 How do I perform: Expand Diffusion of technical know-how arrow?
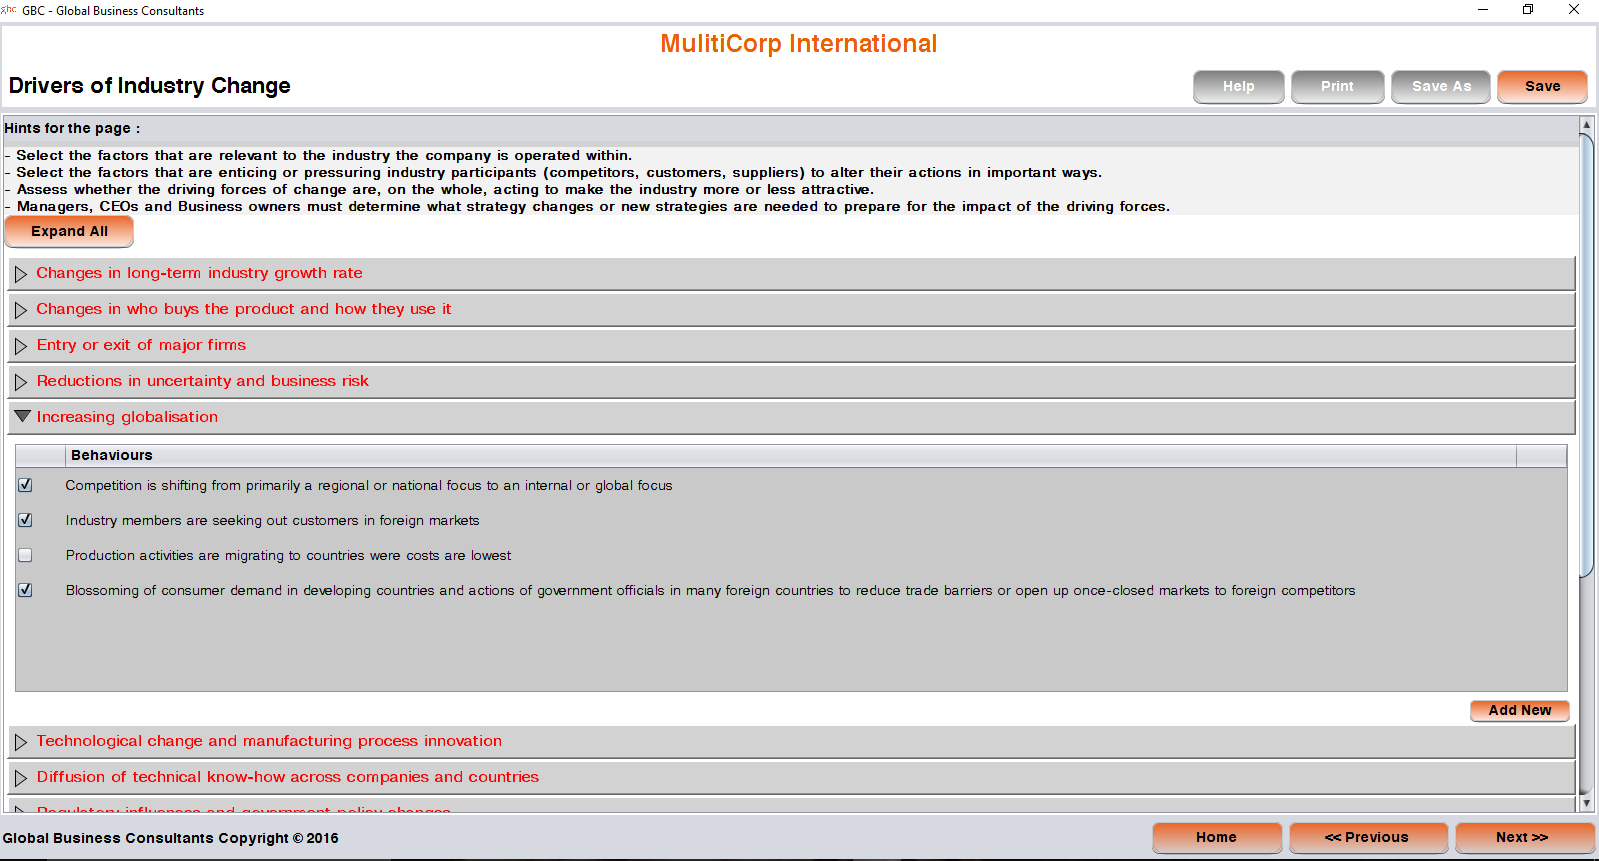tap(21, 778)
